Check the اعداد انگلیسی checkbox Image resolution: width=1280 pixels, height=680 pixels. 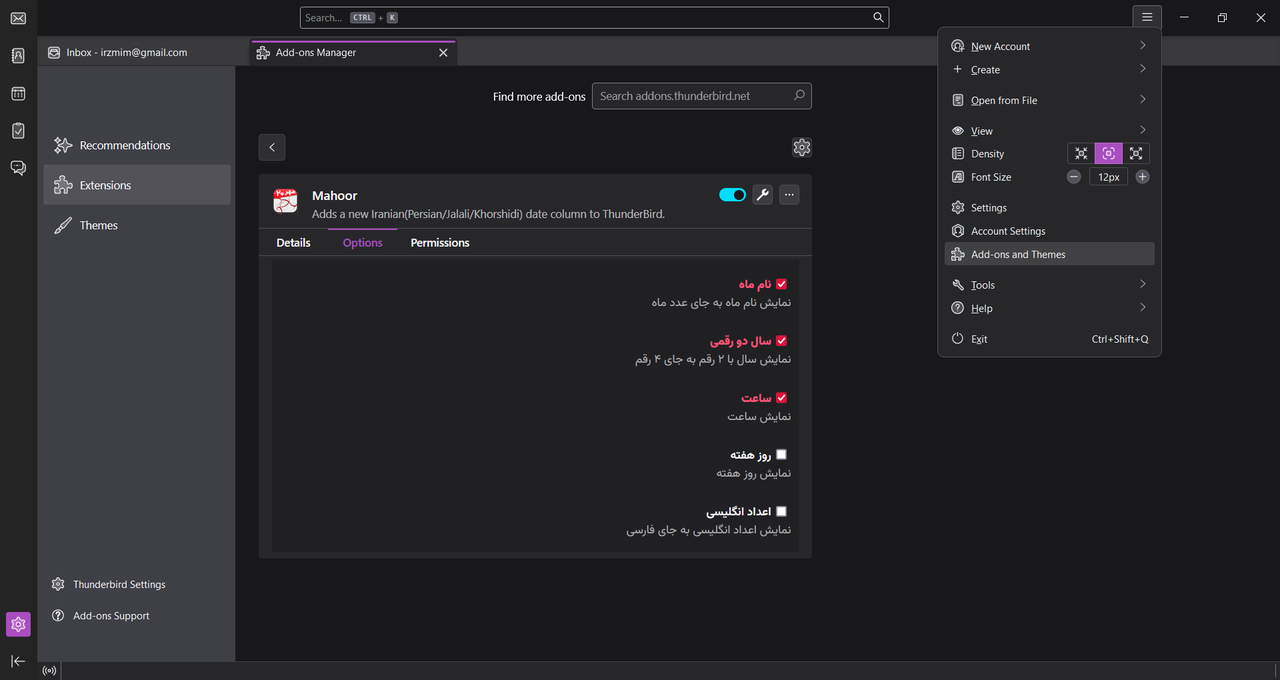[781, 511]
